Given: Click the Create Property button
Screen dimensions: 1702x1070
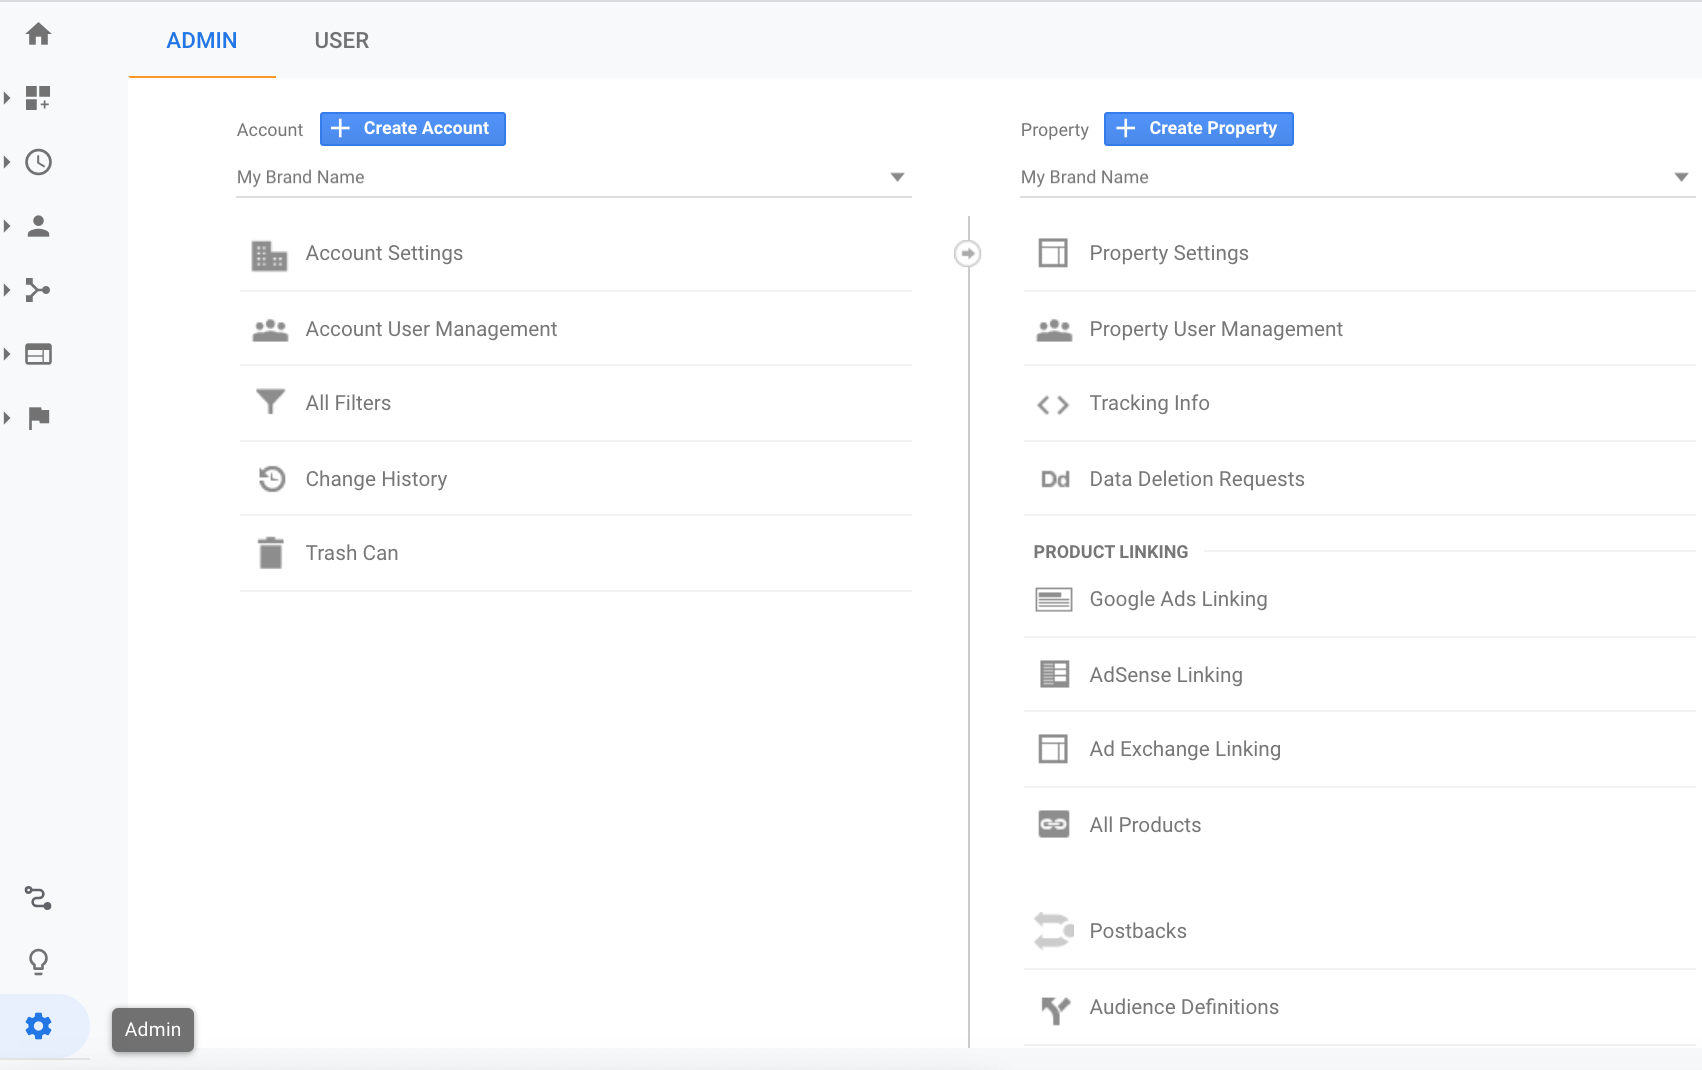Looking at the screenshot, I should (x=1199, y=129).
